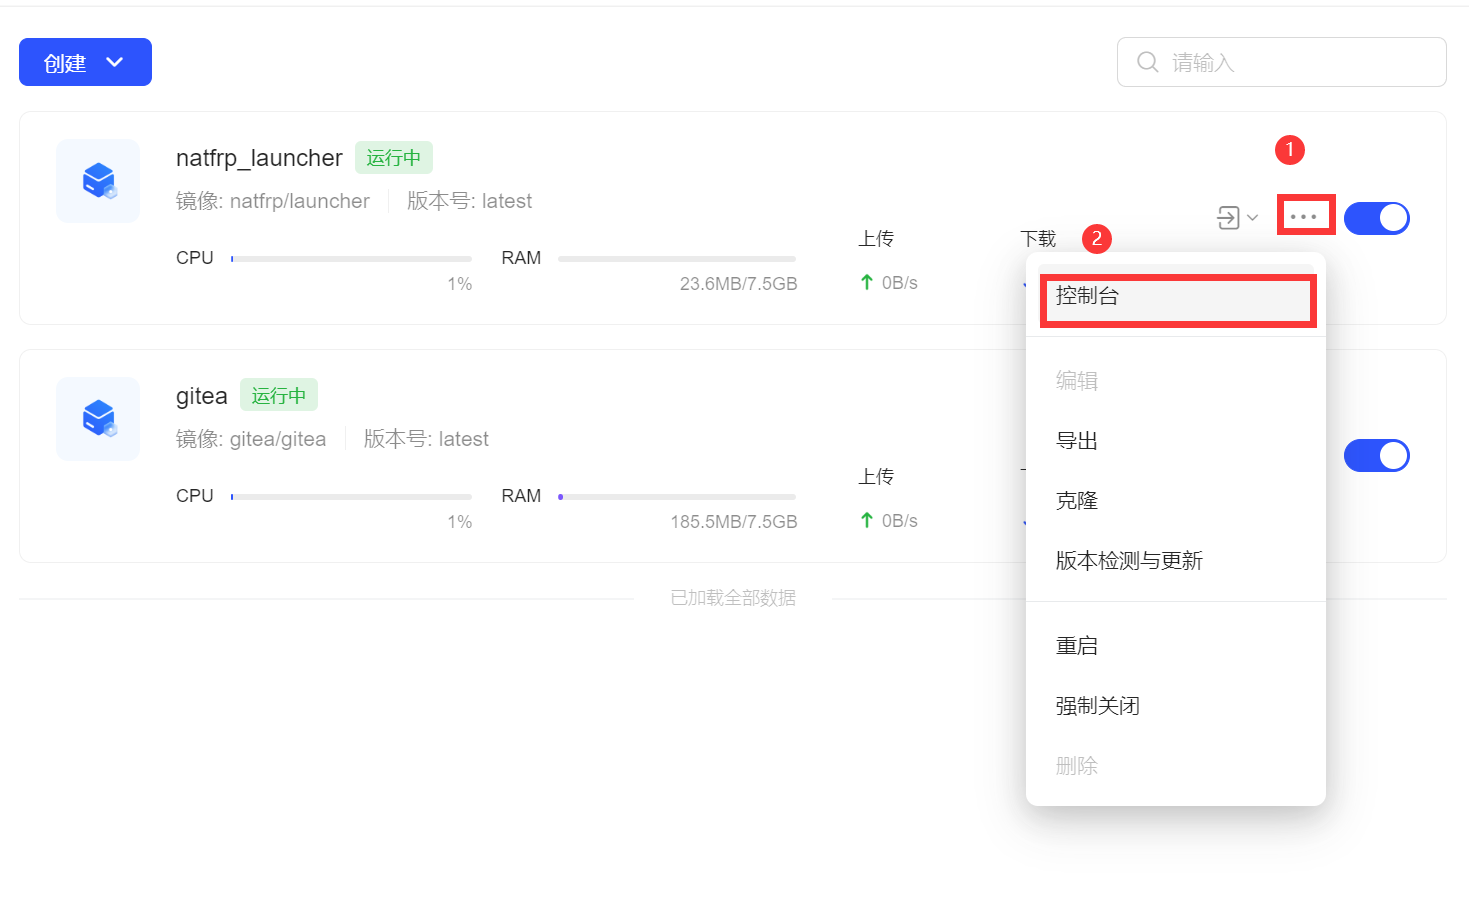Screen dimensions: 1469x904
Task: Click the 上传 label in gitea row
Action: coord(876,477)
